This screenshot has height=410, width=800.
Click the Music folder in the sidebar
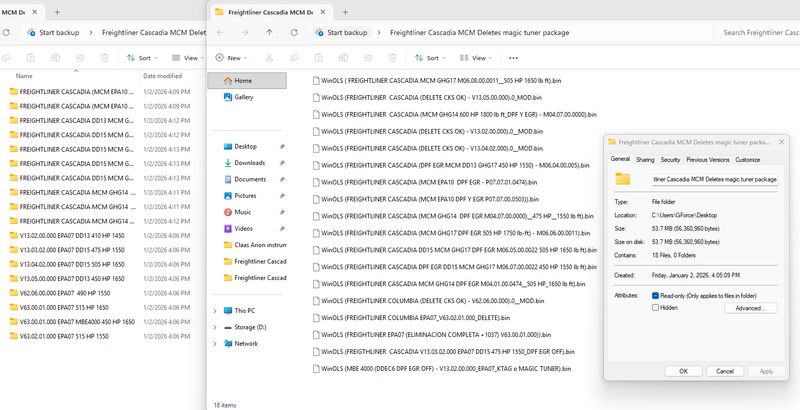click(x=243, y=212)
